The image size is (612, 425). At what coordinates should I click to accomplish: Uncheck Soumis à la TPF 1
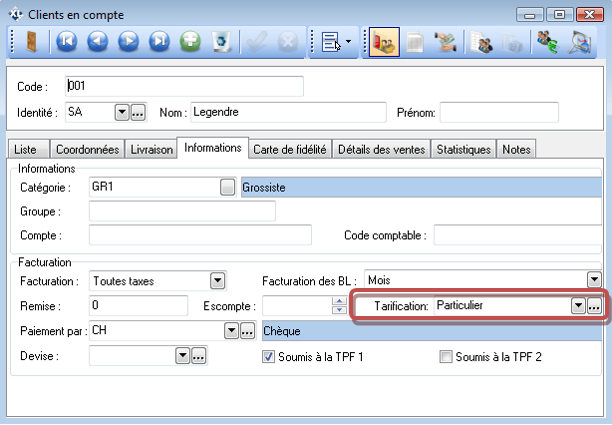click(x=268, y=356)
